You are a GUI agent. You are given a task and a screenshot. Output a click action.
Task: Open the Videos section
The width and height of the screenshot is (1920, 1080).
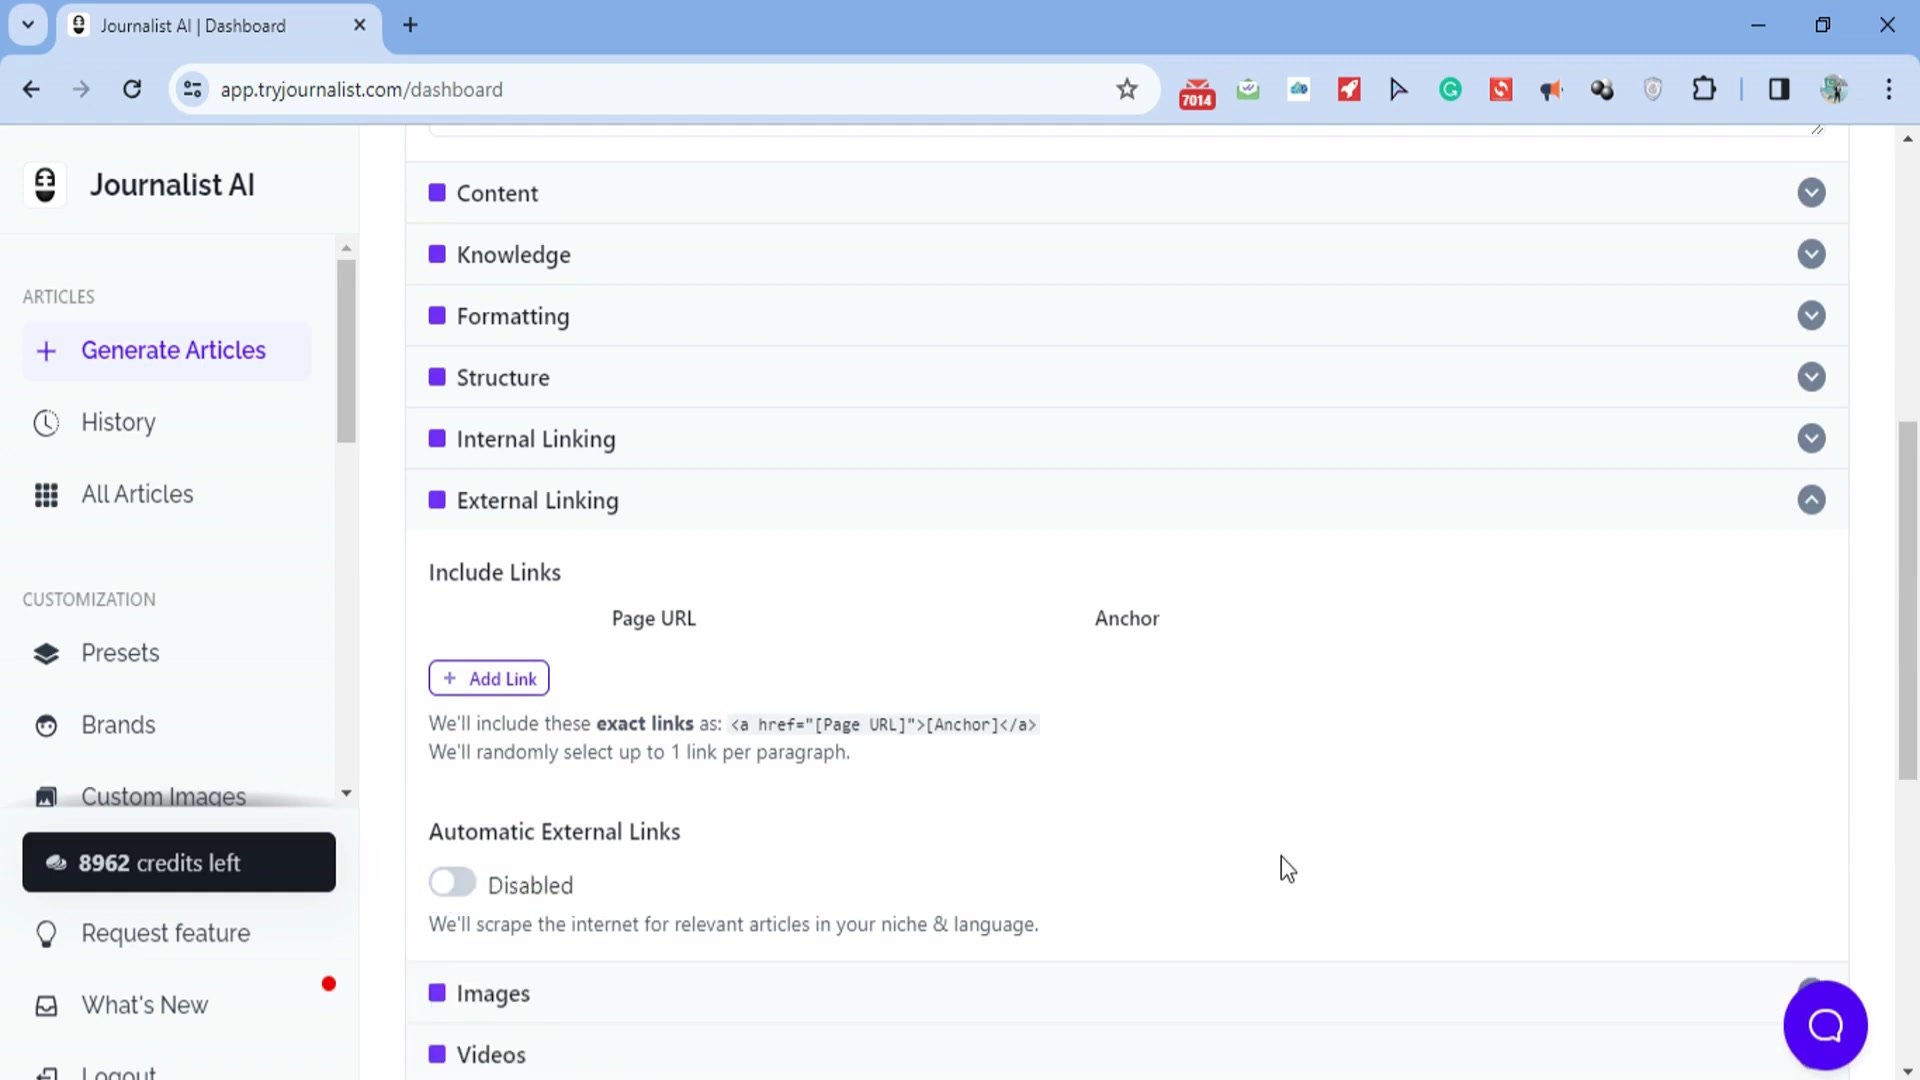point(1126,1054)
